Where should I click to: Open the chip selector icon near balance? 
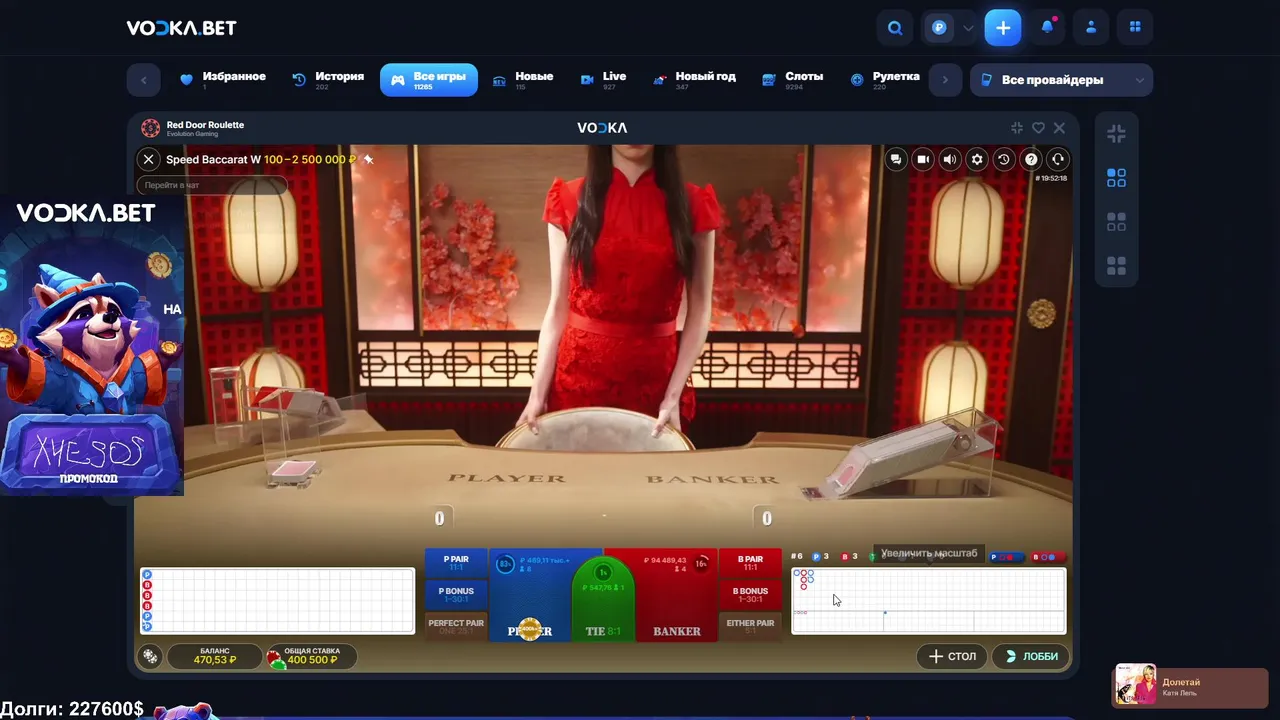(149, 656)
